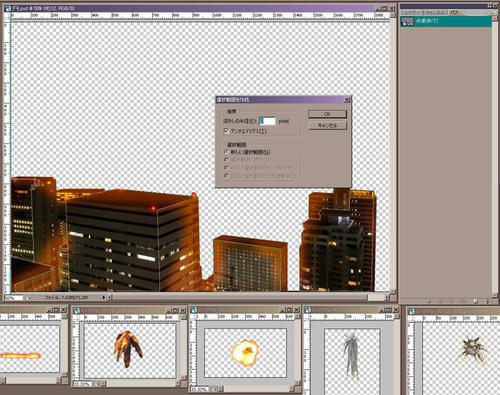Toggle the anti-alias checkbox in the dialog
The image size is (500, 395).
pyautogui.click(x=226, y=131)
